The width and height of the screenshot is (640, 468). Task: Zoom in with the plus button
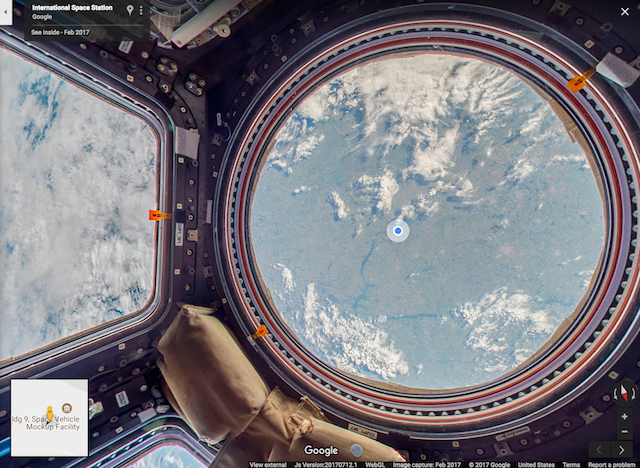tap(624, 415)
